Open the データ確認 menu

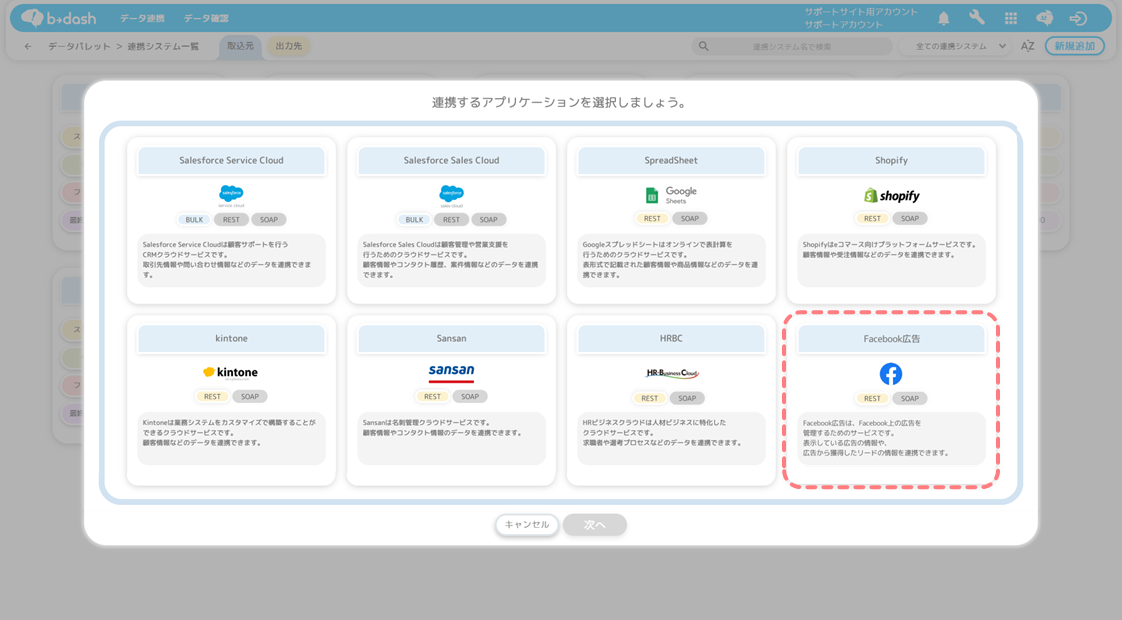pos(206,18)
